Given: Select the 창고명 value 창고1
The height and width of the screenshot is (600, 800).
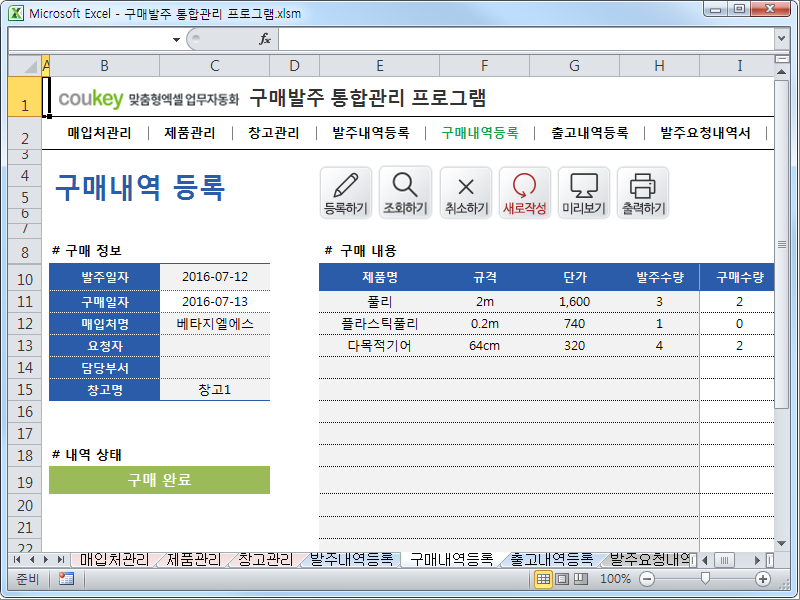Looking at the screenshot, I should click(x=215, y=390).
